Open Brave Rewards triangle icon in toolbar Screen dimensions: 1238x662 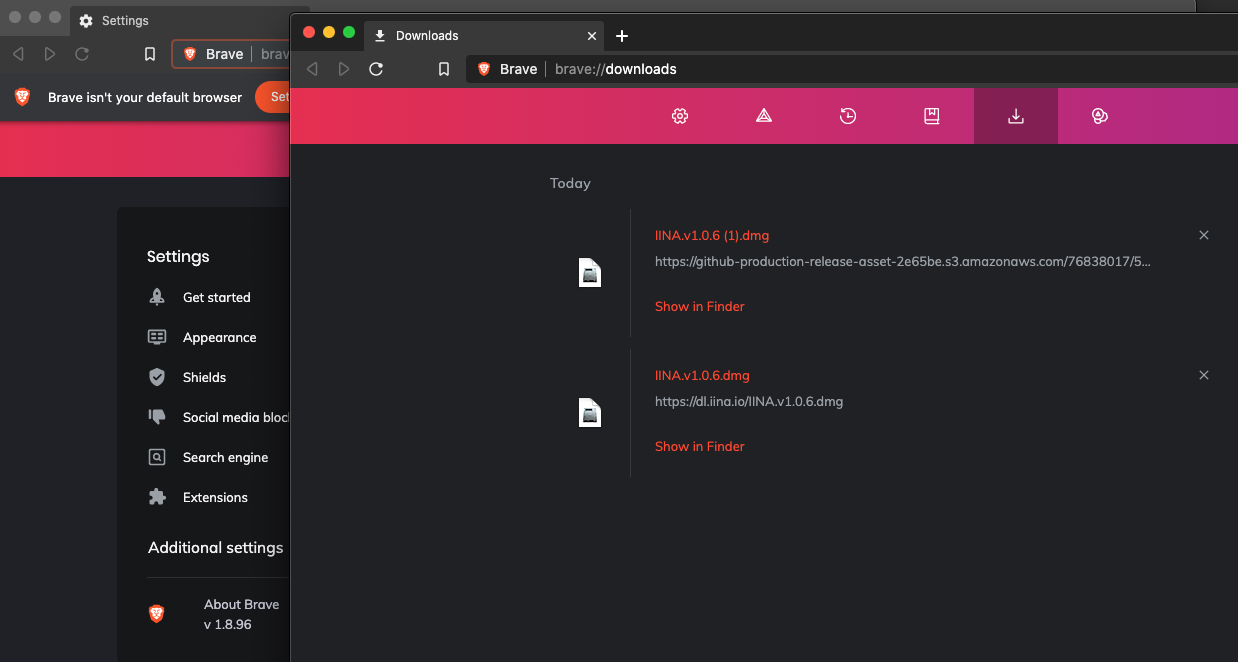click(764, 116)
